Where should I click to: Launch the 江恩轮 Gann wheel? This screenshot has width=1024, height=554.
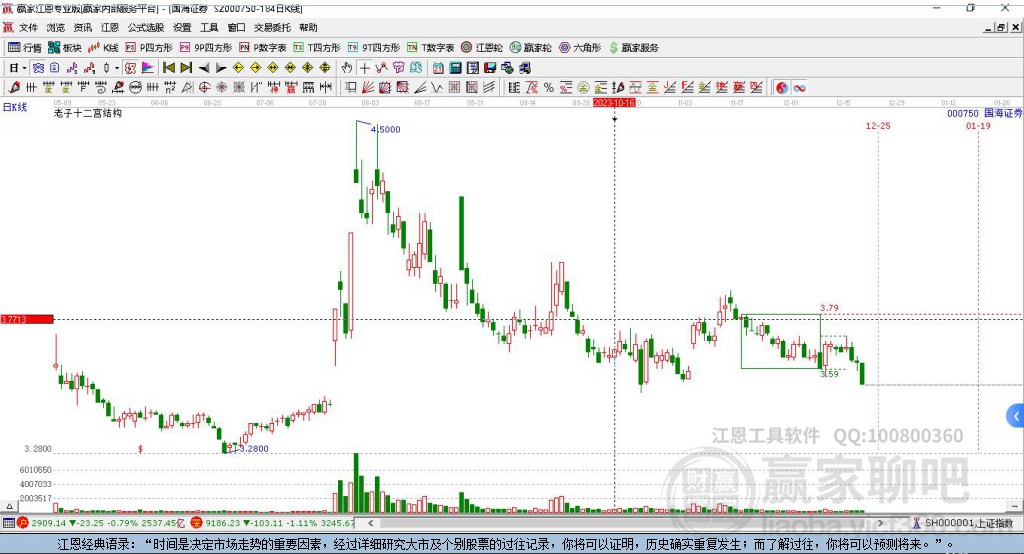tap(482, 48)
